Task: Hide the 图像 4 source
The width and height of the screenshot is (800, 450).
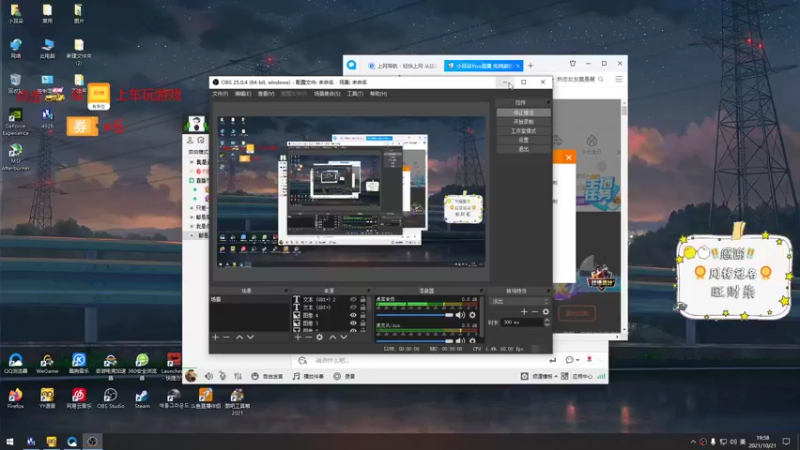Action: [x=353, y=315]
